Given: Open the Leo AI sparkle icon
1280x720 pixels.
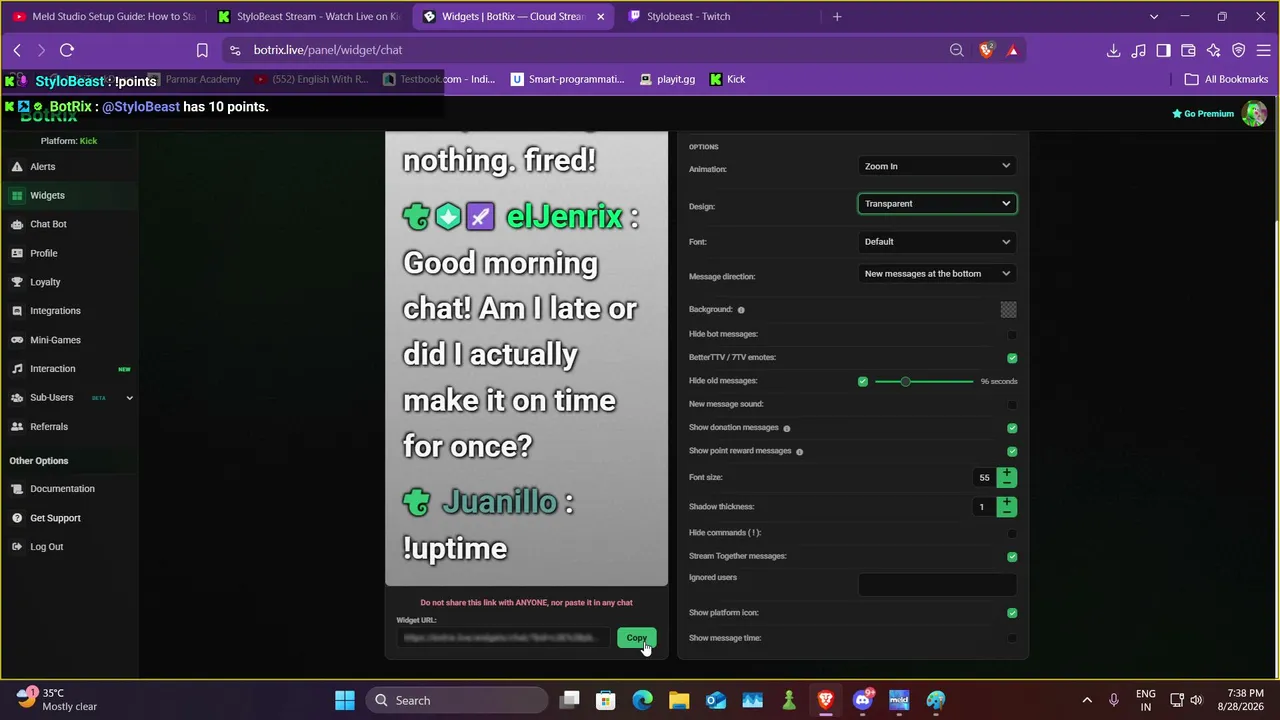Looking at the screenshot, I should click(1214, 50).
